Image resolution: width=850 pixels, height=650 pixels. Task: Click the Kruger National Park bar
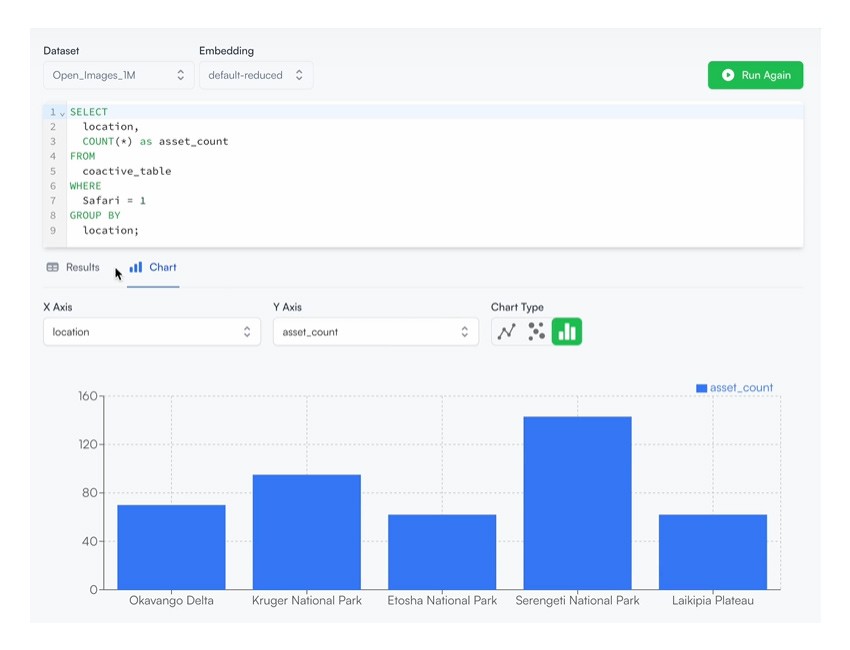tap(307, 532)
